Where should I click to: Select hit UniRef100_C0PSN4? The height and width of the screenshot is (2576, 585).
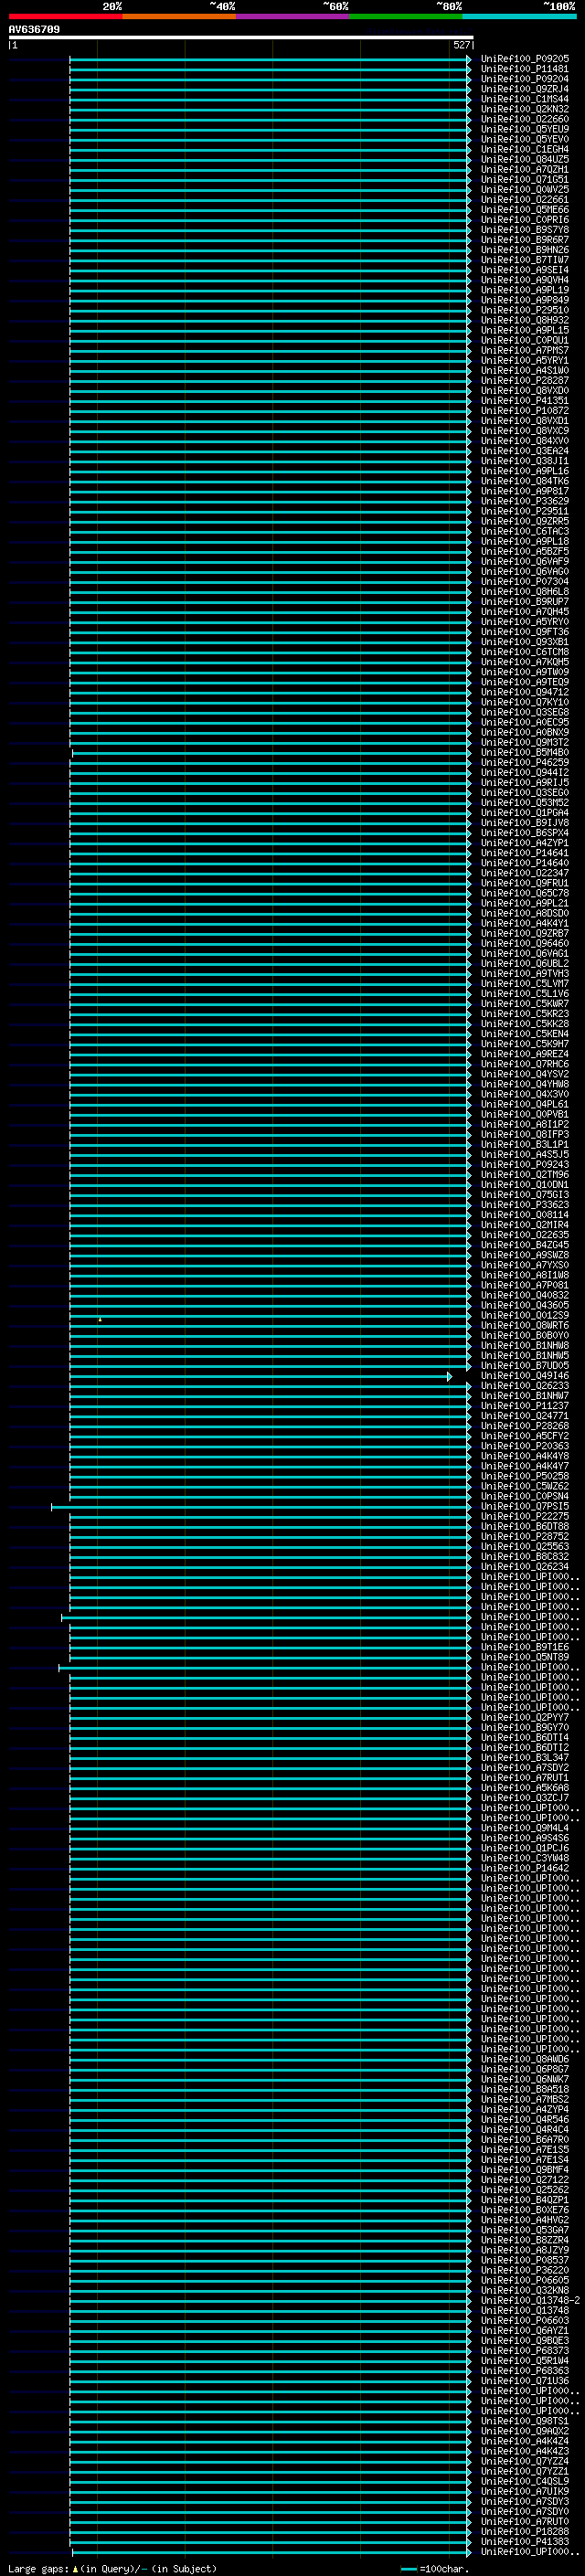(x=524, y=1497)
